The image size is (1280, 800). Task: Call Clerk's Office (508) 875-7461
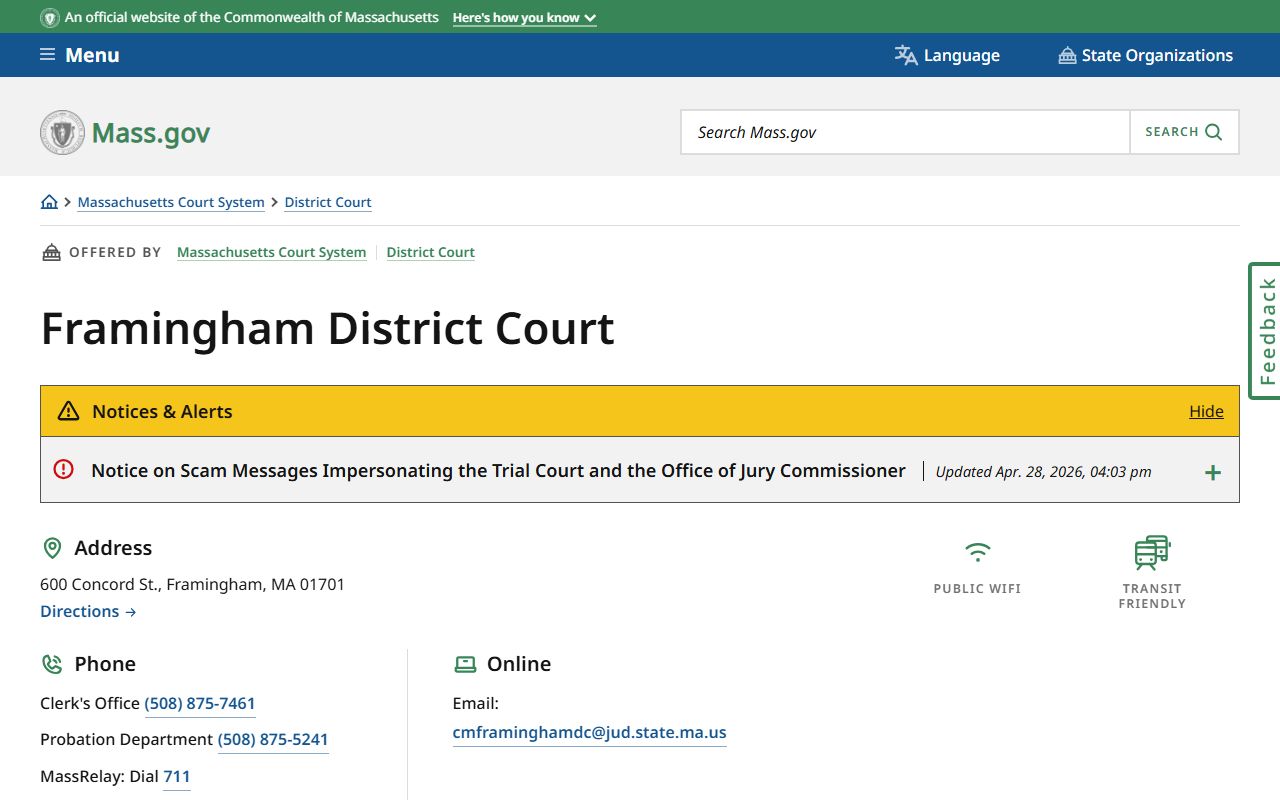click(x=200, y=703)
